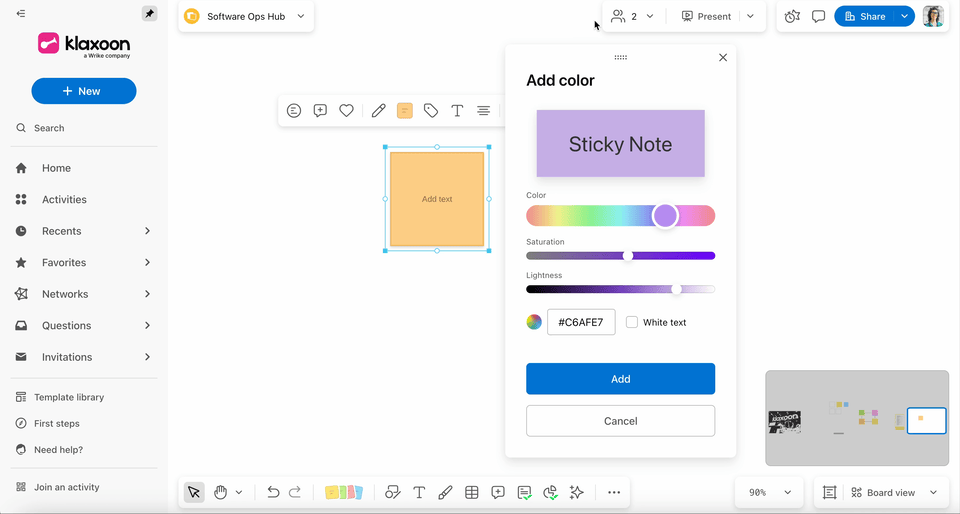Redo the last action
This screenshot has width=960, height=514.
[x=294, y=493]
